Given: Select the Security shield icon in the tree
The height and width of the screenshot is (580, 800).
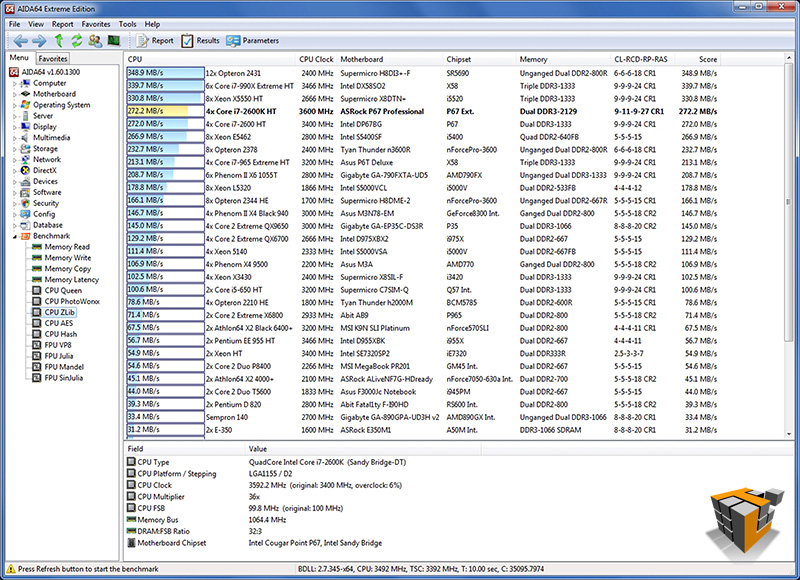Looking at the screenshot, I should coord(25,203).
